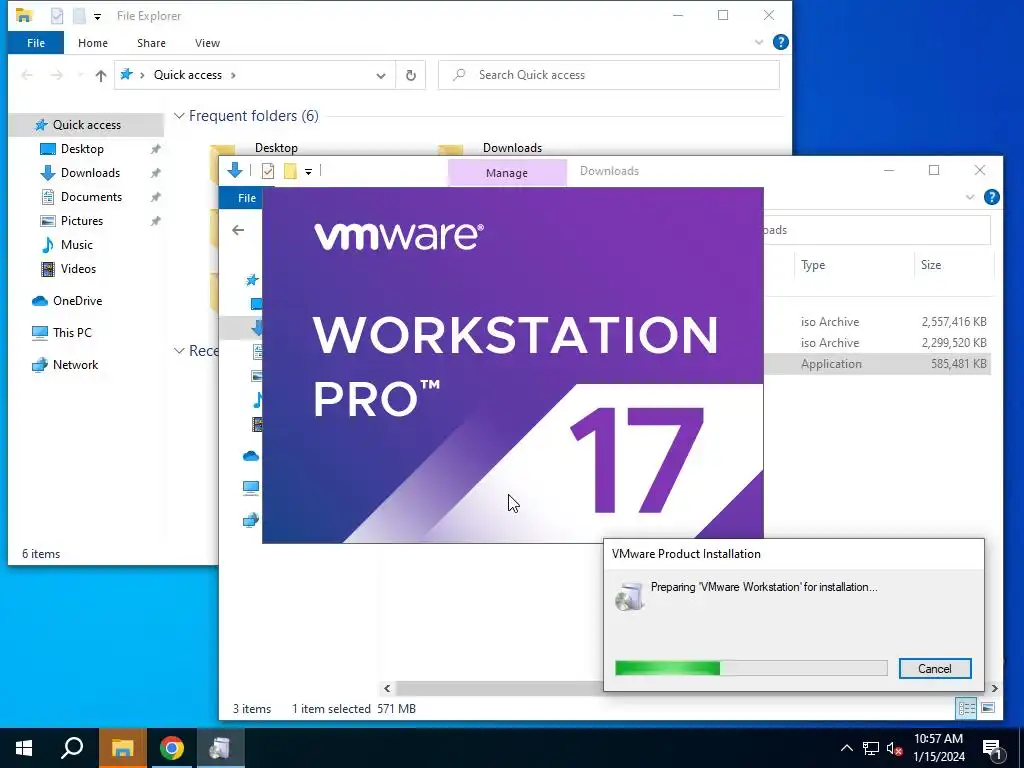The width and height of the screenshot is (1024, 768).
Task: Open Quick Access Toolbar dropdown in File Explorer
Action: (97, 16)
